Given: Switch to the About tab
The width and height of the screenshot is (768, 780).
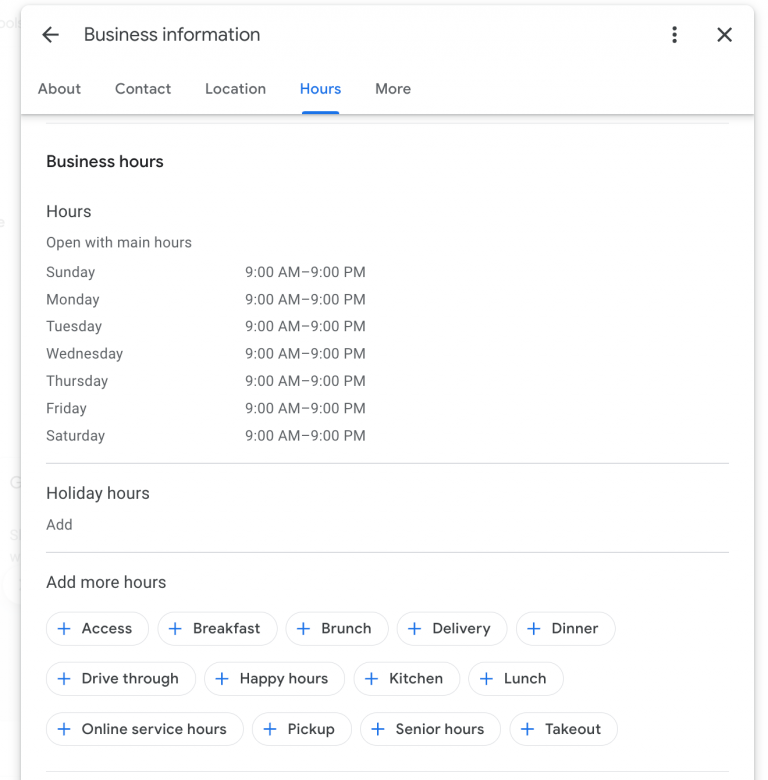Looking at the screenshot, I should 59,89.
